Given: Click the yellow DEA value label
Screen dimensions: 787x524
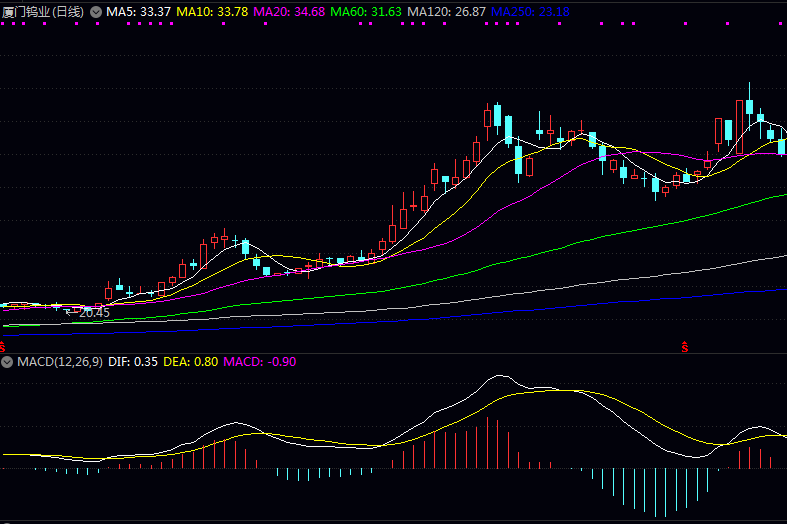Looking at the screenshot, I should (190, 361).
